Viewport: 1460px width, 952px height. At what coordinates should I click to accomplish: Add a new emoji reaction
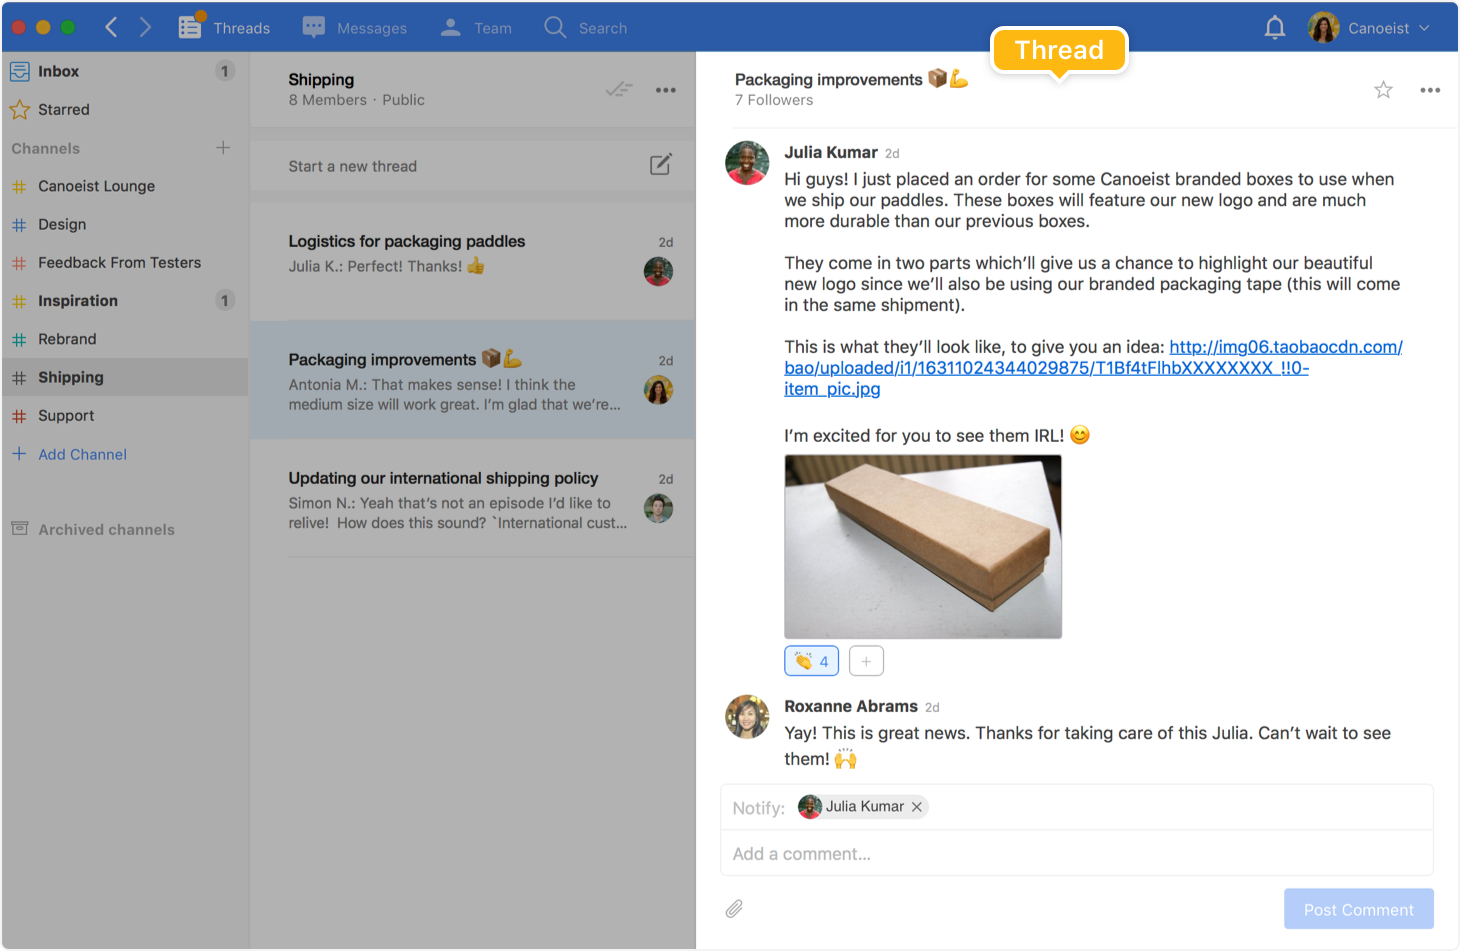(866, 661)
